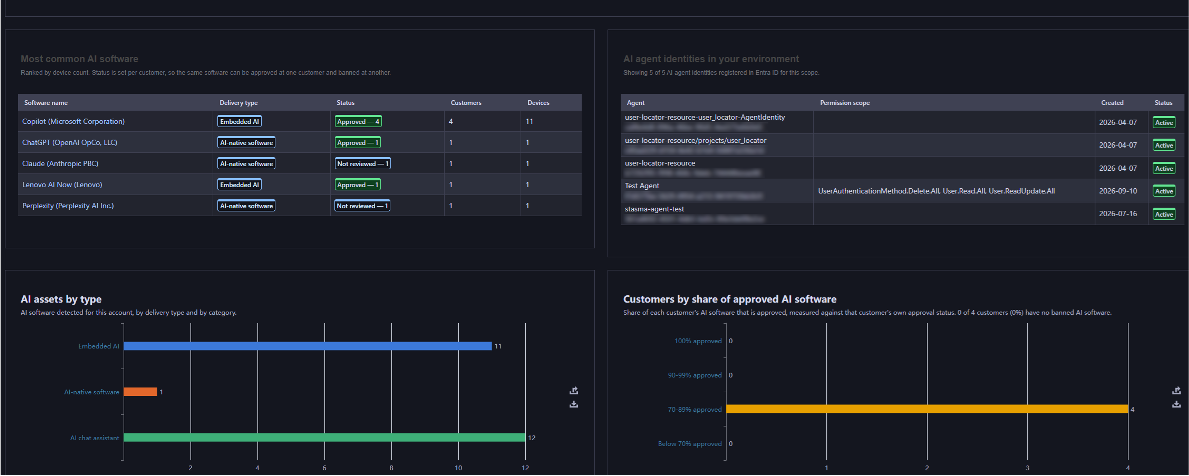This screenshot has height=476, width=1189.
Task: Click the AI chat assistant axis label
Action: tap(95, 437)
